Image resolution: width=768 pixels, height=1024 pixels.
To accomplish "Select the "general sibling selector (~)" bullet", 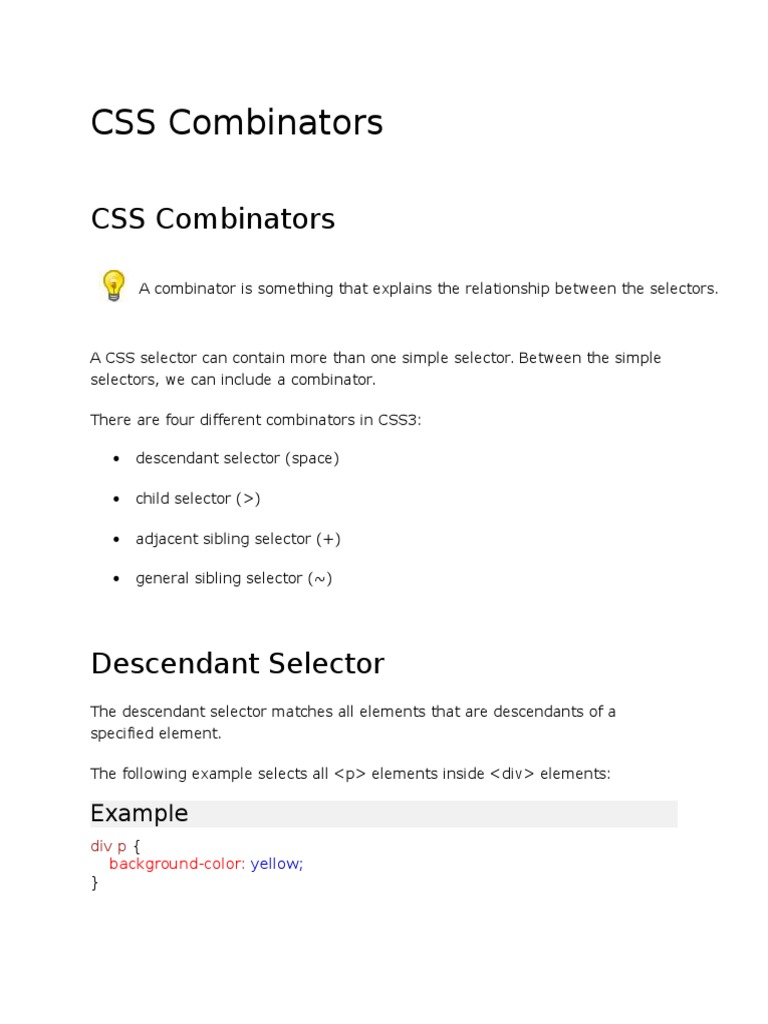I will tap(234, 578).
